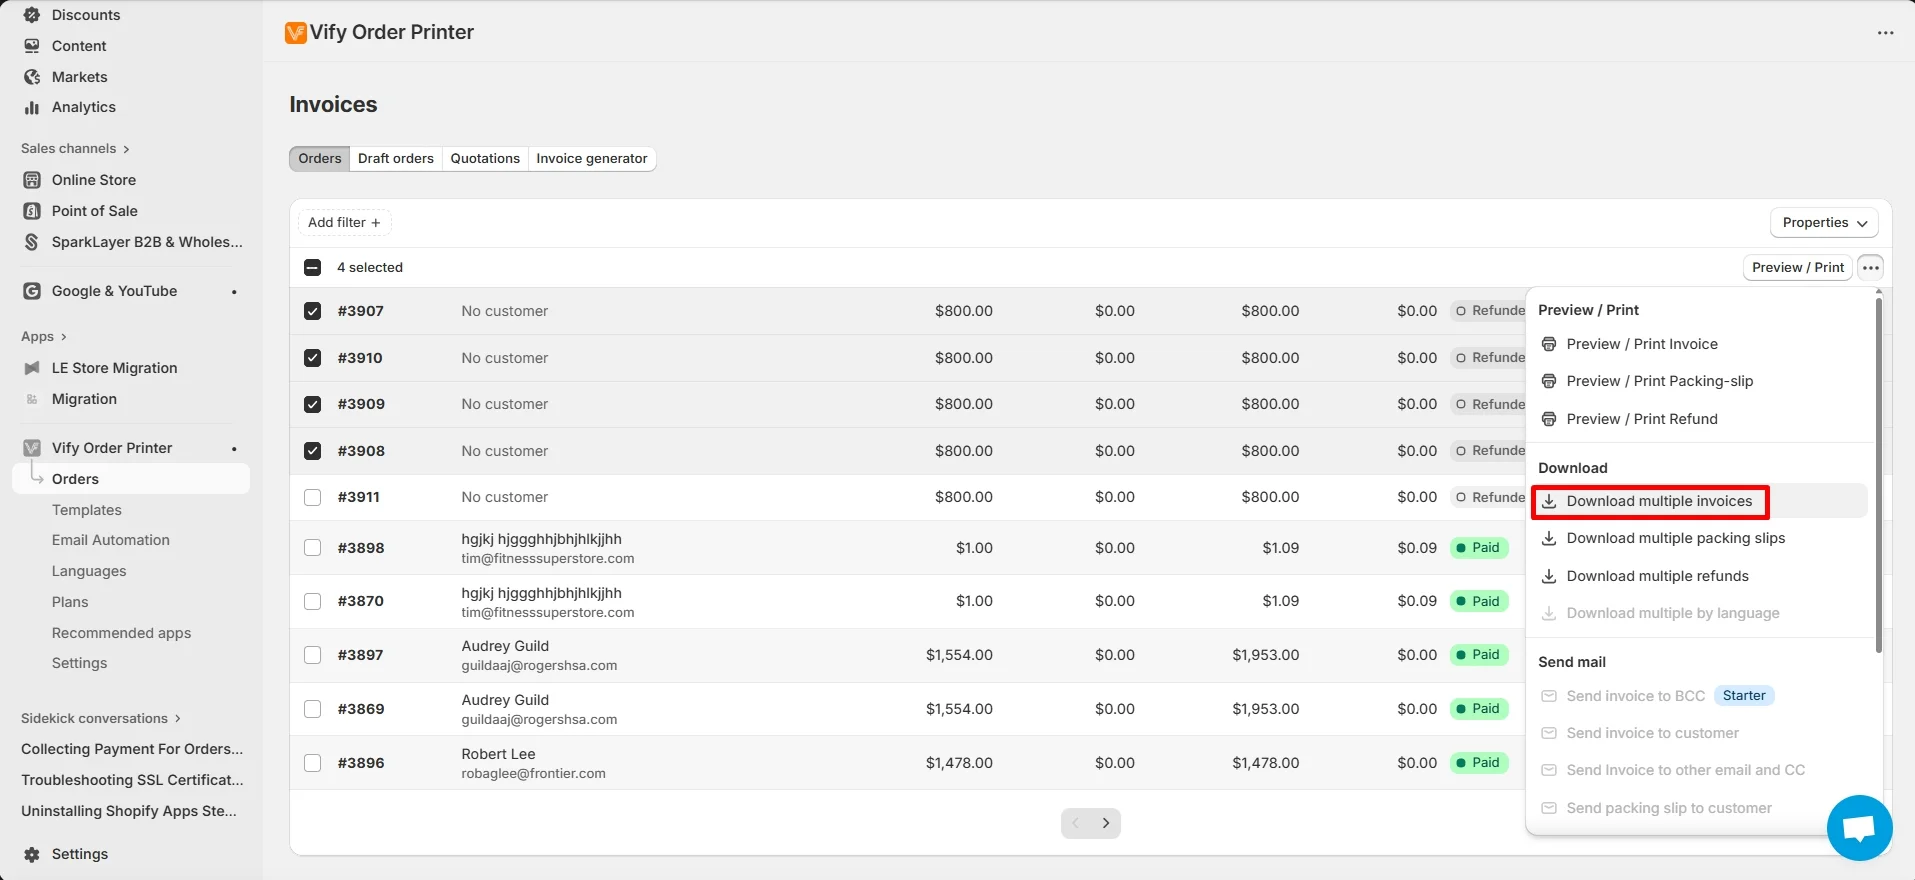Click the Preview / Print button

[1798, 268]
